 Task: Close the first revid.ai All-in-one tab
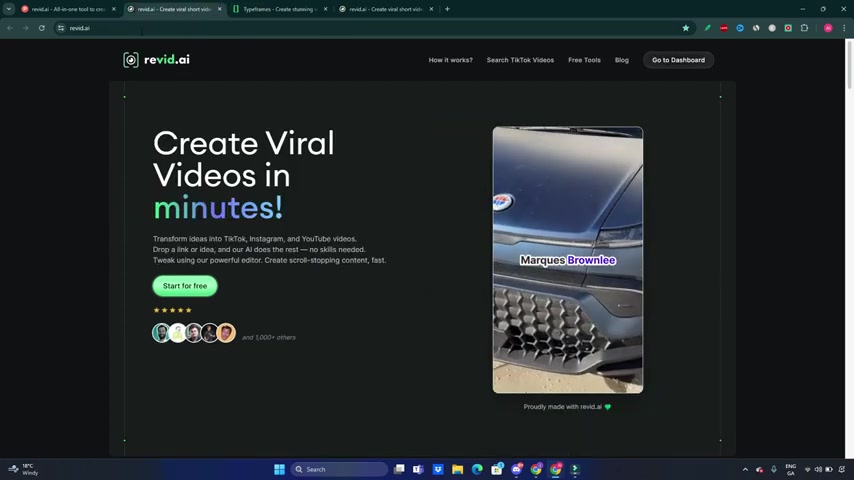113,9
